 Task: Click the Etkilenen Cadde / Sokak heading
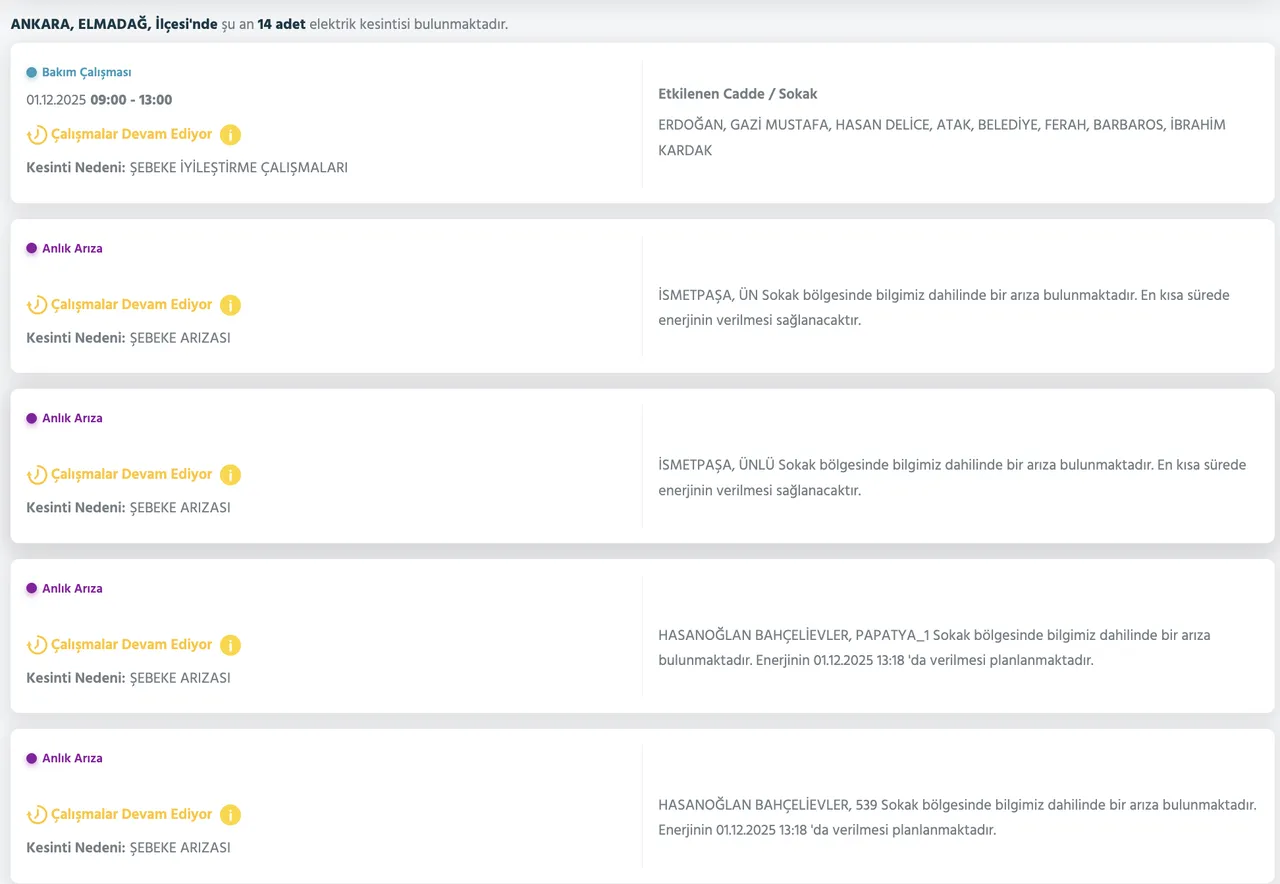pyautogui.click(x=737, y=94)
